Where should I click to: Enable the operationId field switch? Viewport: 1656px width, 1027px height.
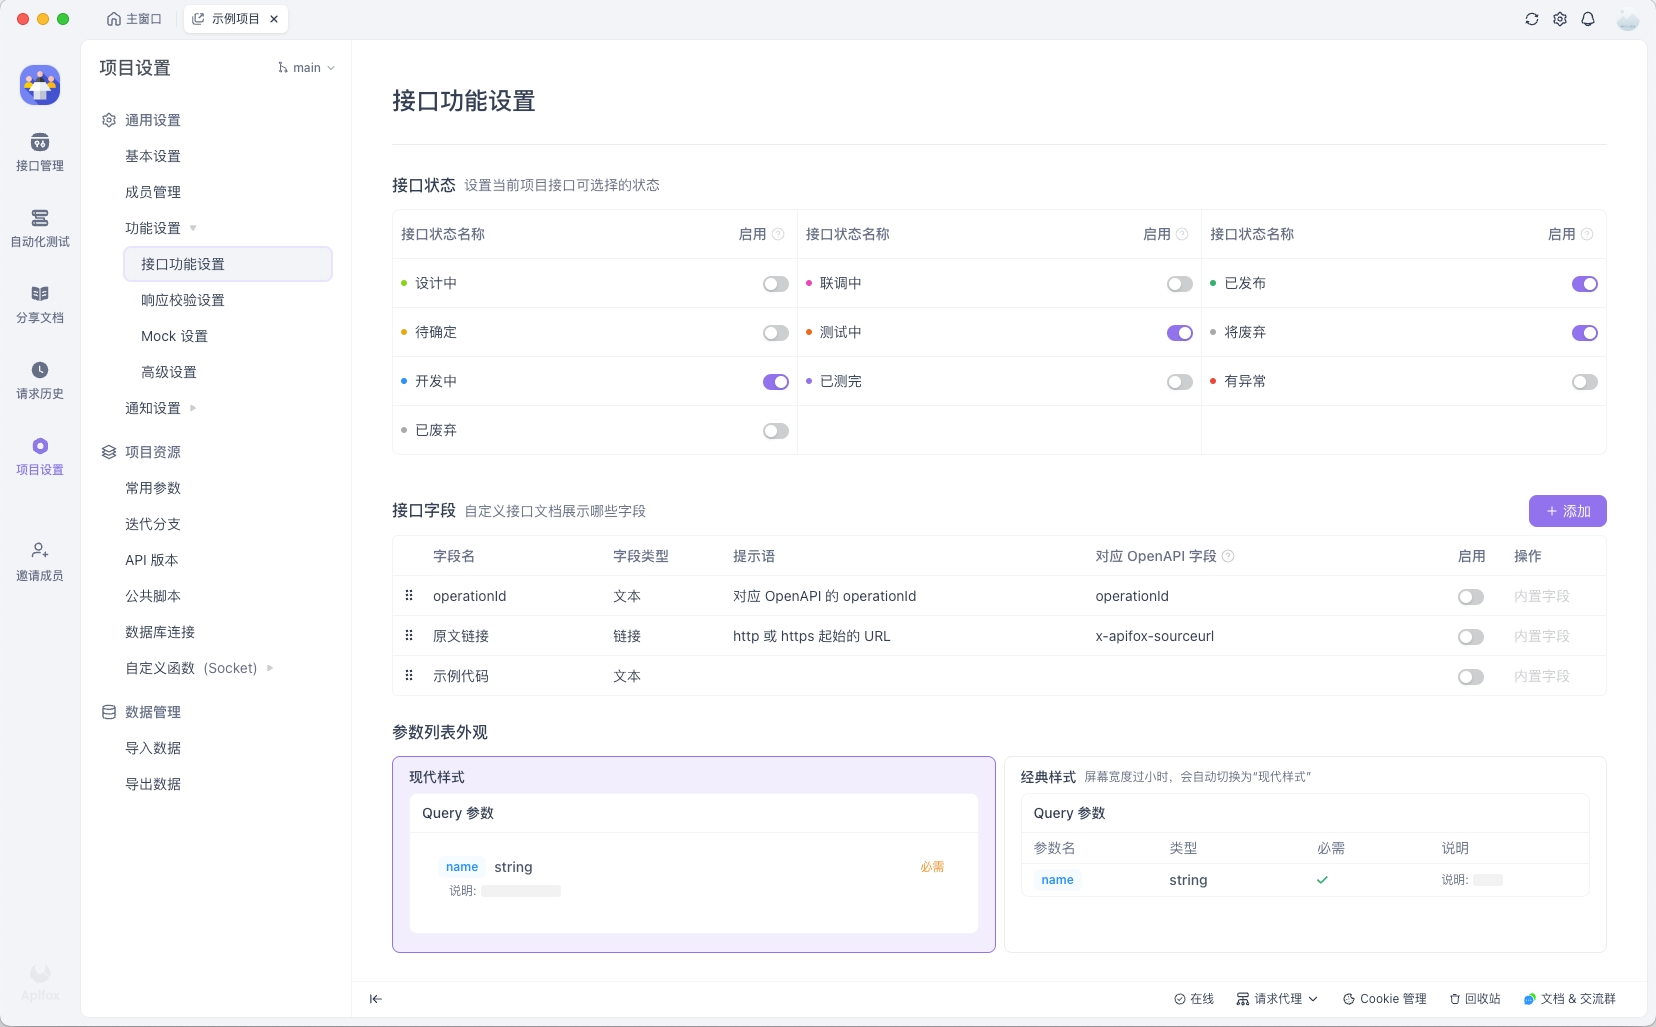1471,597
